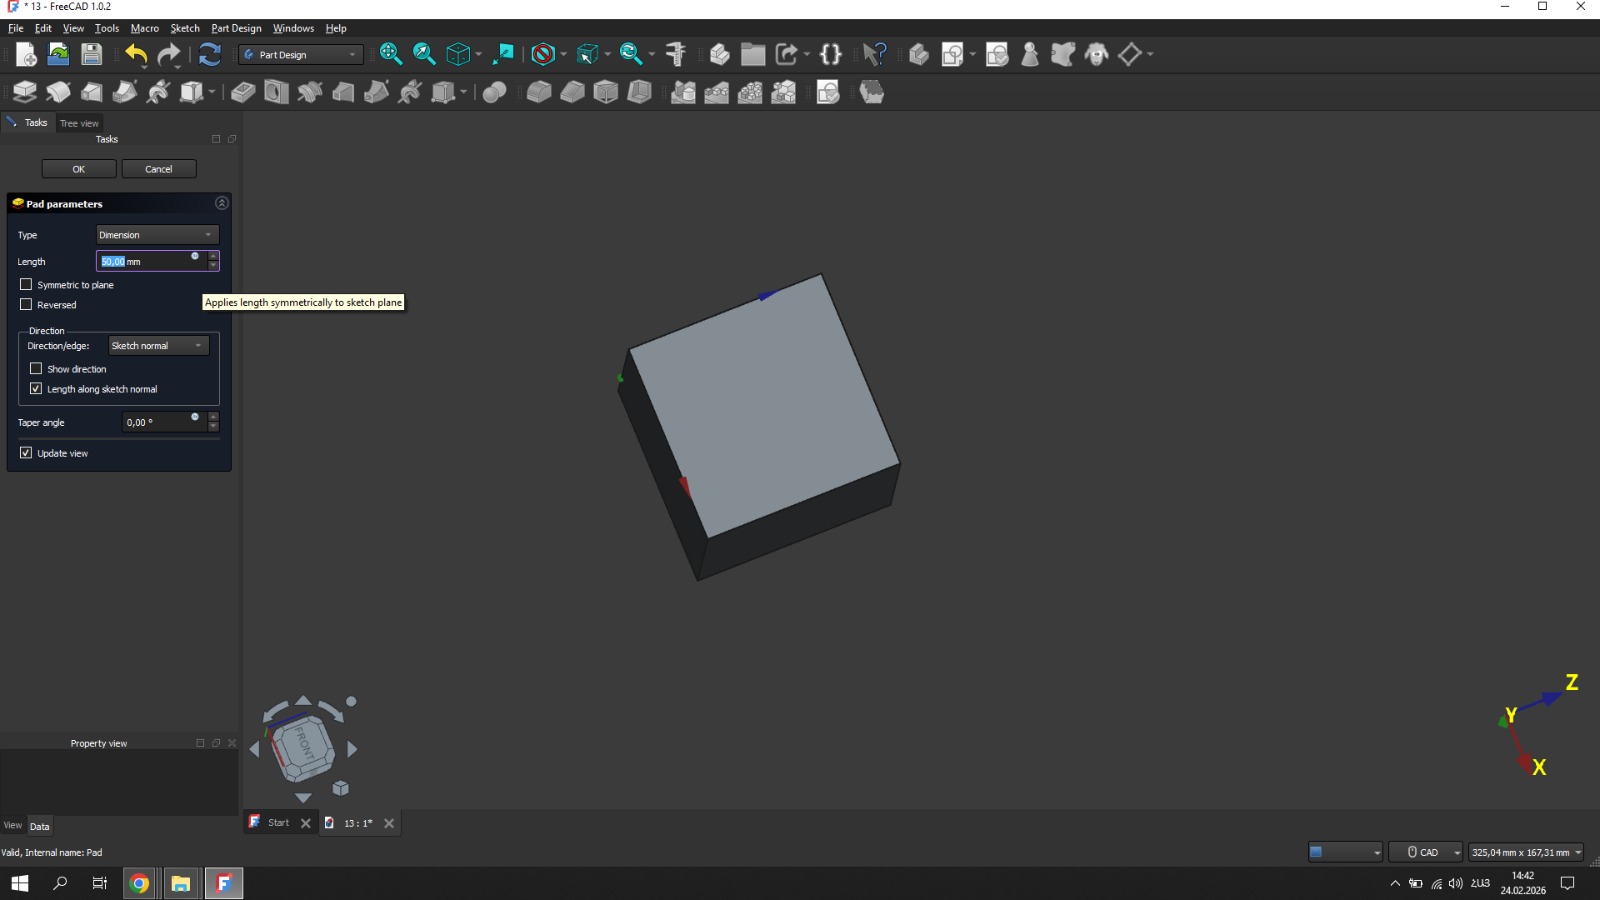Expand the standard views dropdown arrow
This screenshot has width=1600, height=900.
479,54
